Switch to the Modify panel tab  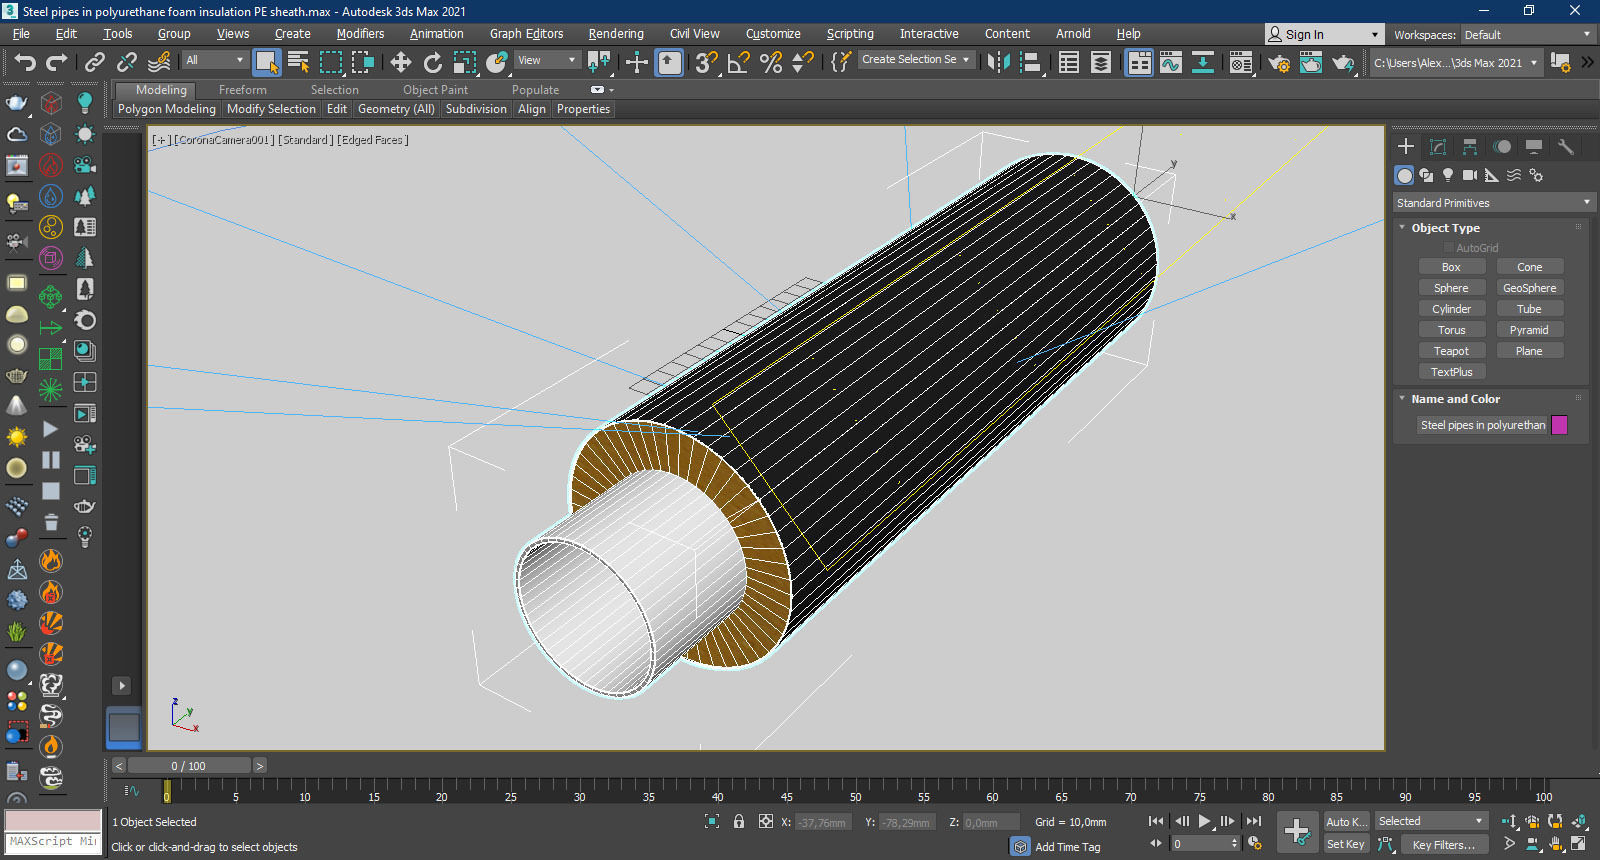tap(1437, 146)
